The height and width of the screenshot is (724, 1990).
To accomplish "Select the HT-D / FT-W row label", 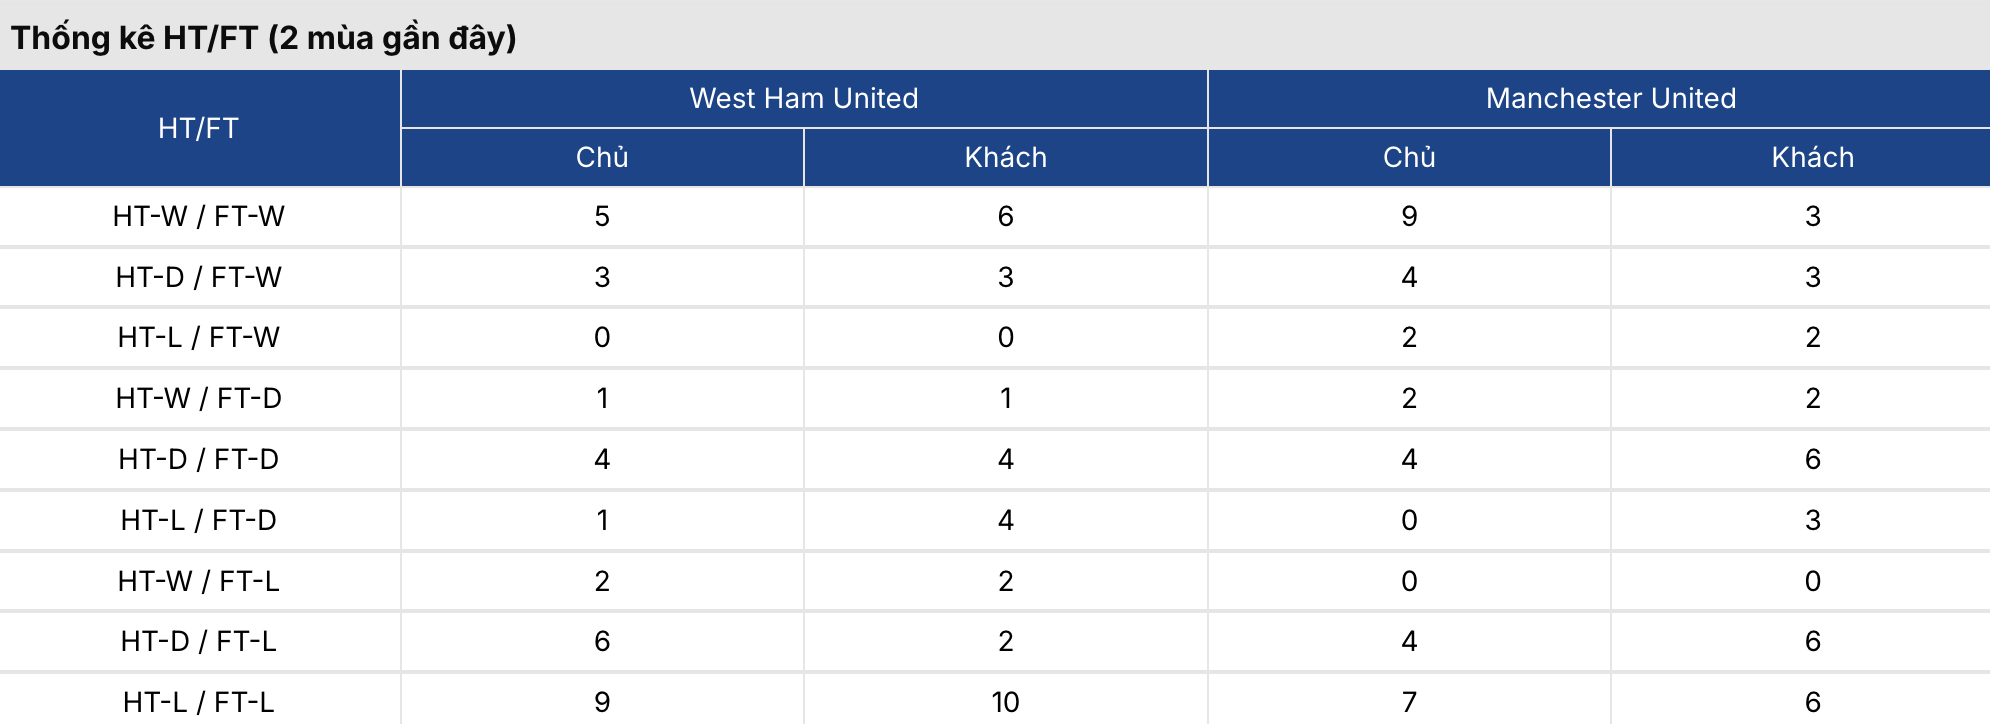I will [x=198, y=277].
